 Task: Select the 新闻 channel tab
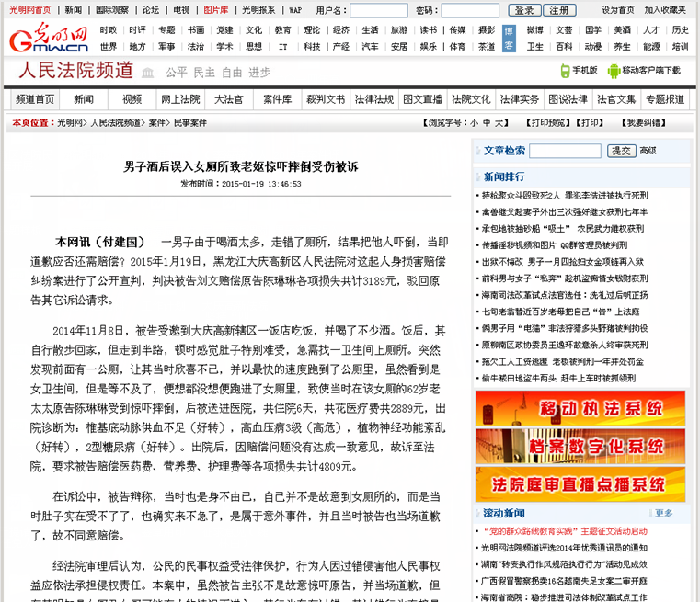(84, 100)
